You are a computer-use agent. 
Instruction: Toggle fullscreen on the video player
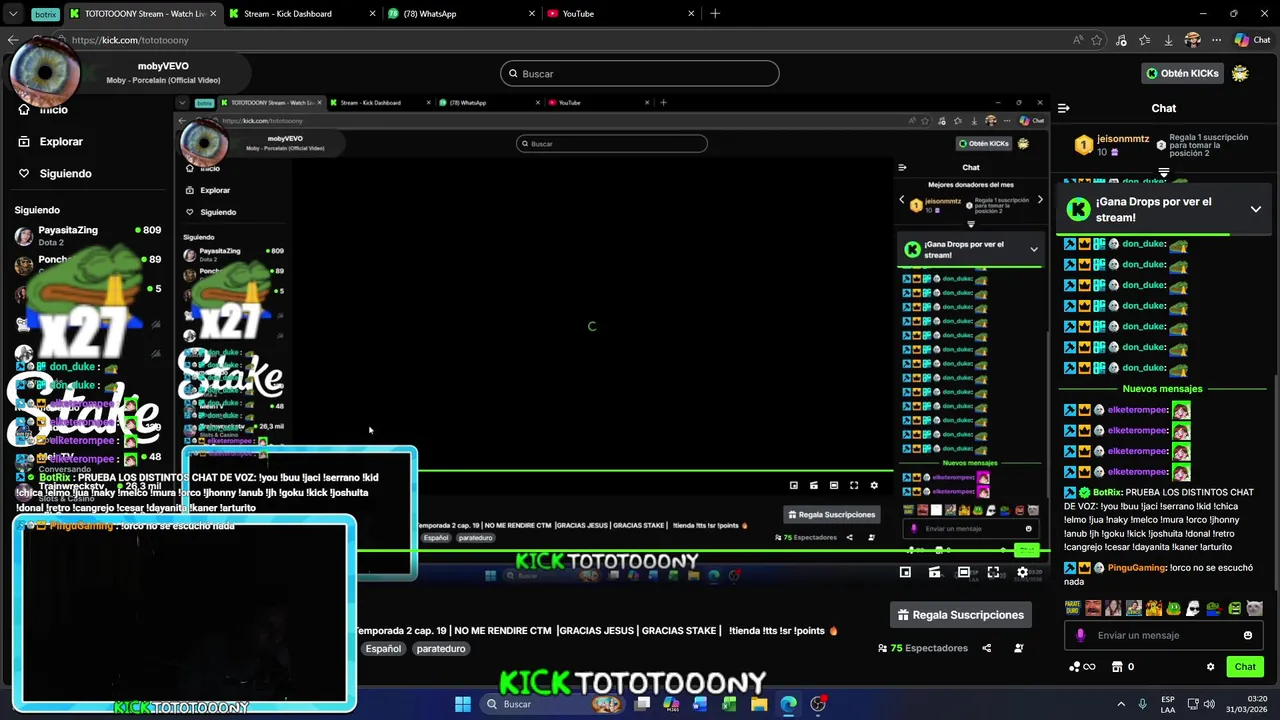click(x=993, y=572)
